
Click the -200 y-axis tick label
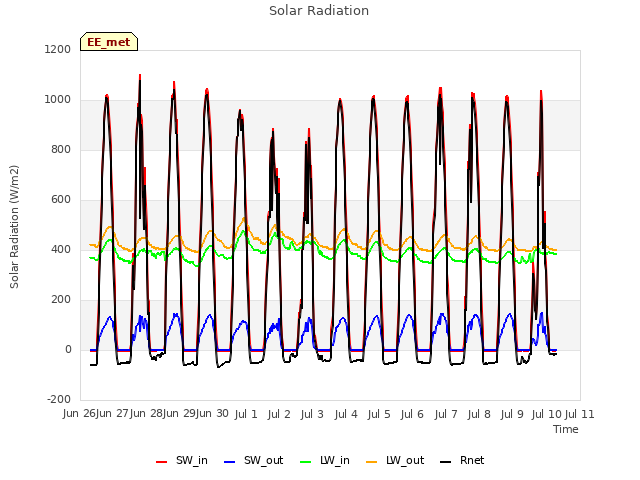(59, 399)
